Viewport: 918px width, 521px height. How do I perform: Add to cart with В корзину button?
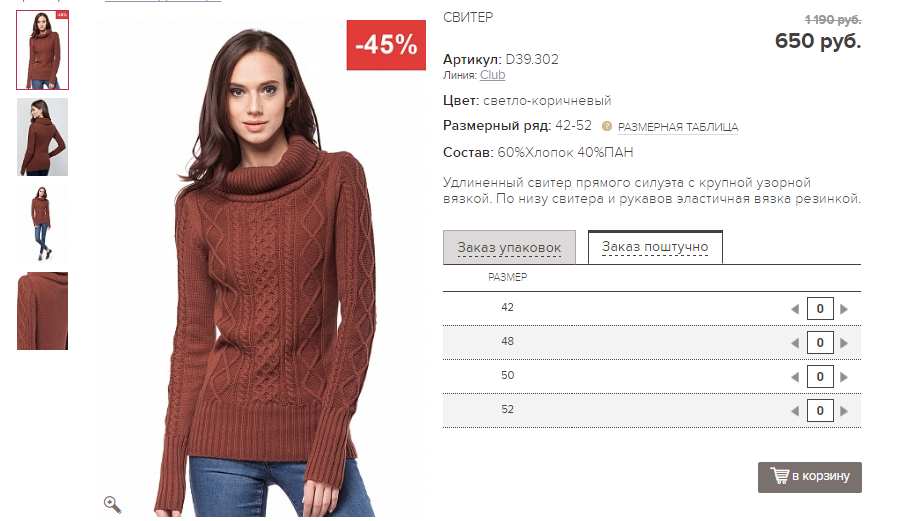click(x=810, y=477)
